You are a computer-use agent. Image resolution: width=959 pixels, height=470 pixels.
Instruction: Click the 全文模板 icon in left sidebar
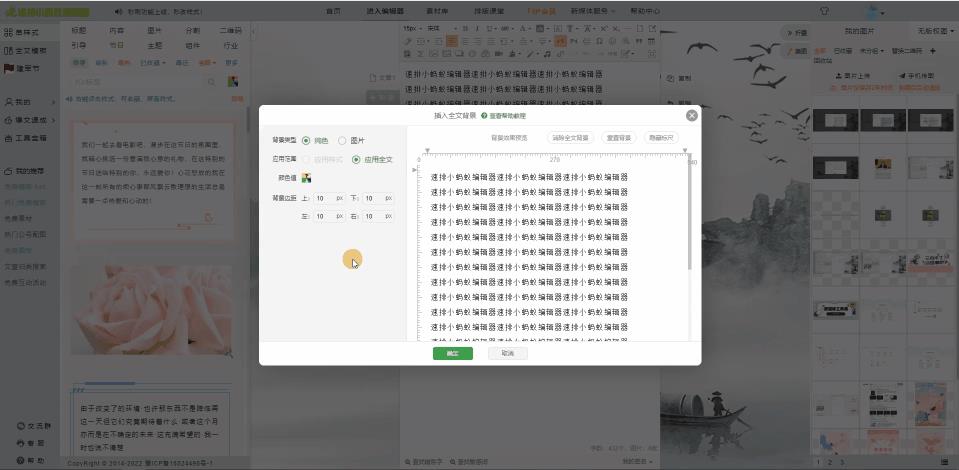pos(9,50)
